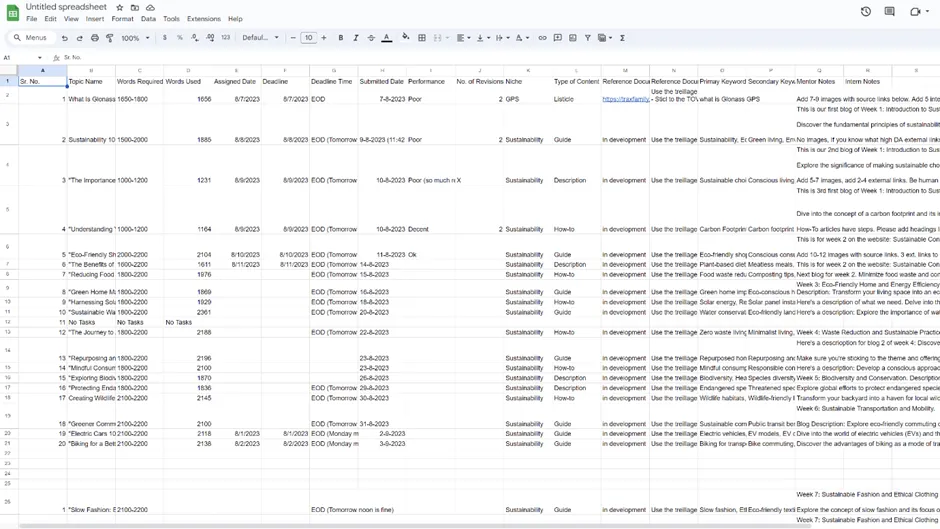Open the zoom 100% dropdown
Viewport: 940px width, 529px height.
pos(135,38)
